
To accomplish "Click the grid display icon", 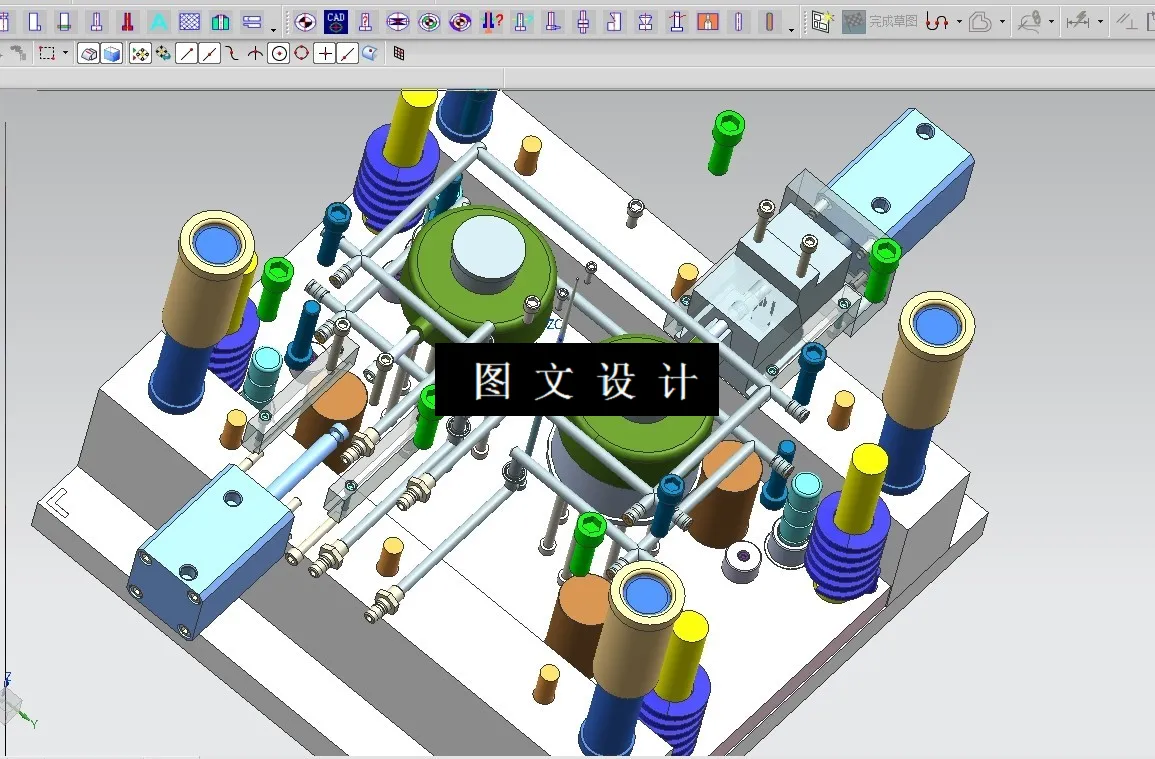I will point(398,52).
